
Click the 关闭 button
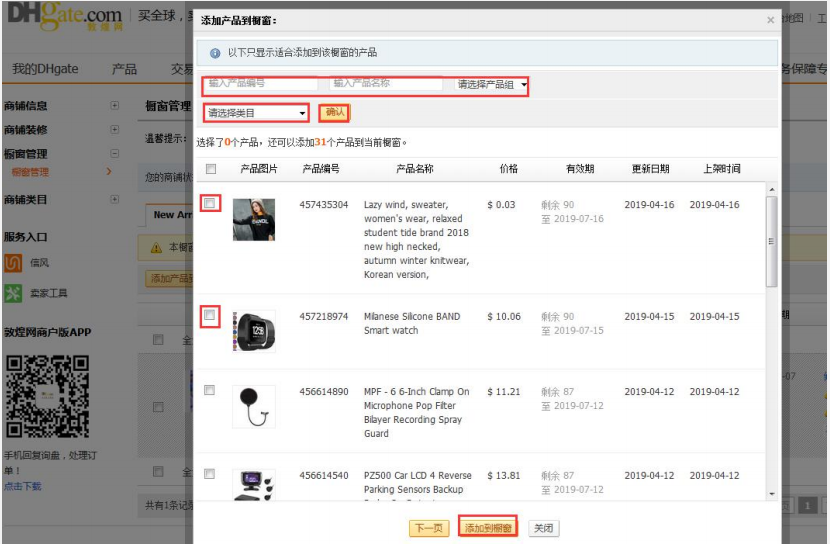tap(544, 528)
